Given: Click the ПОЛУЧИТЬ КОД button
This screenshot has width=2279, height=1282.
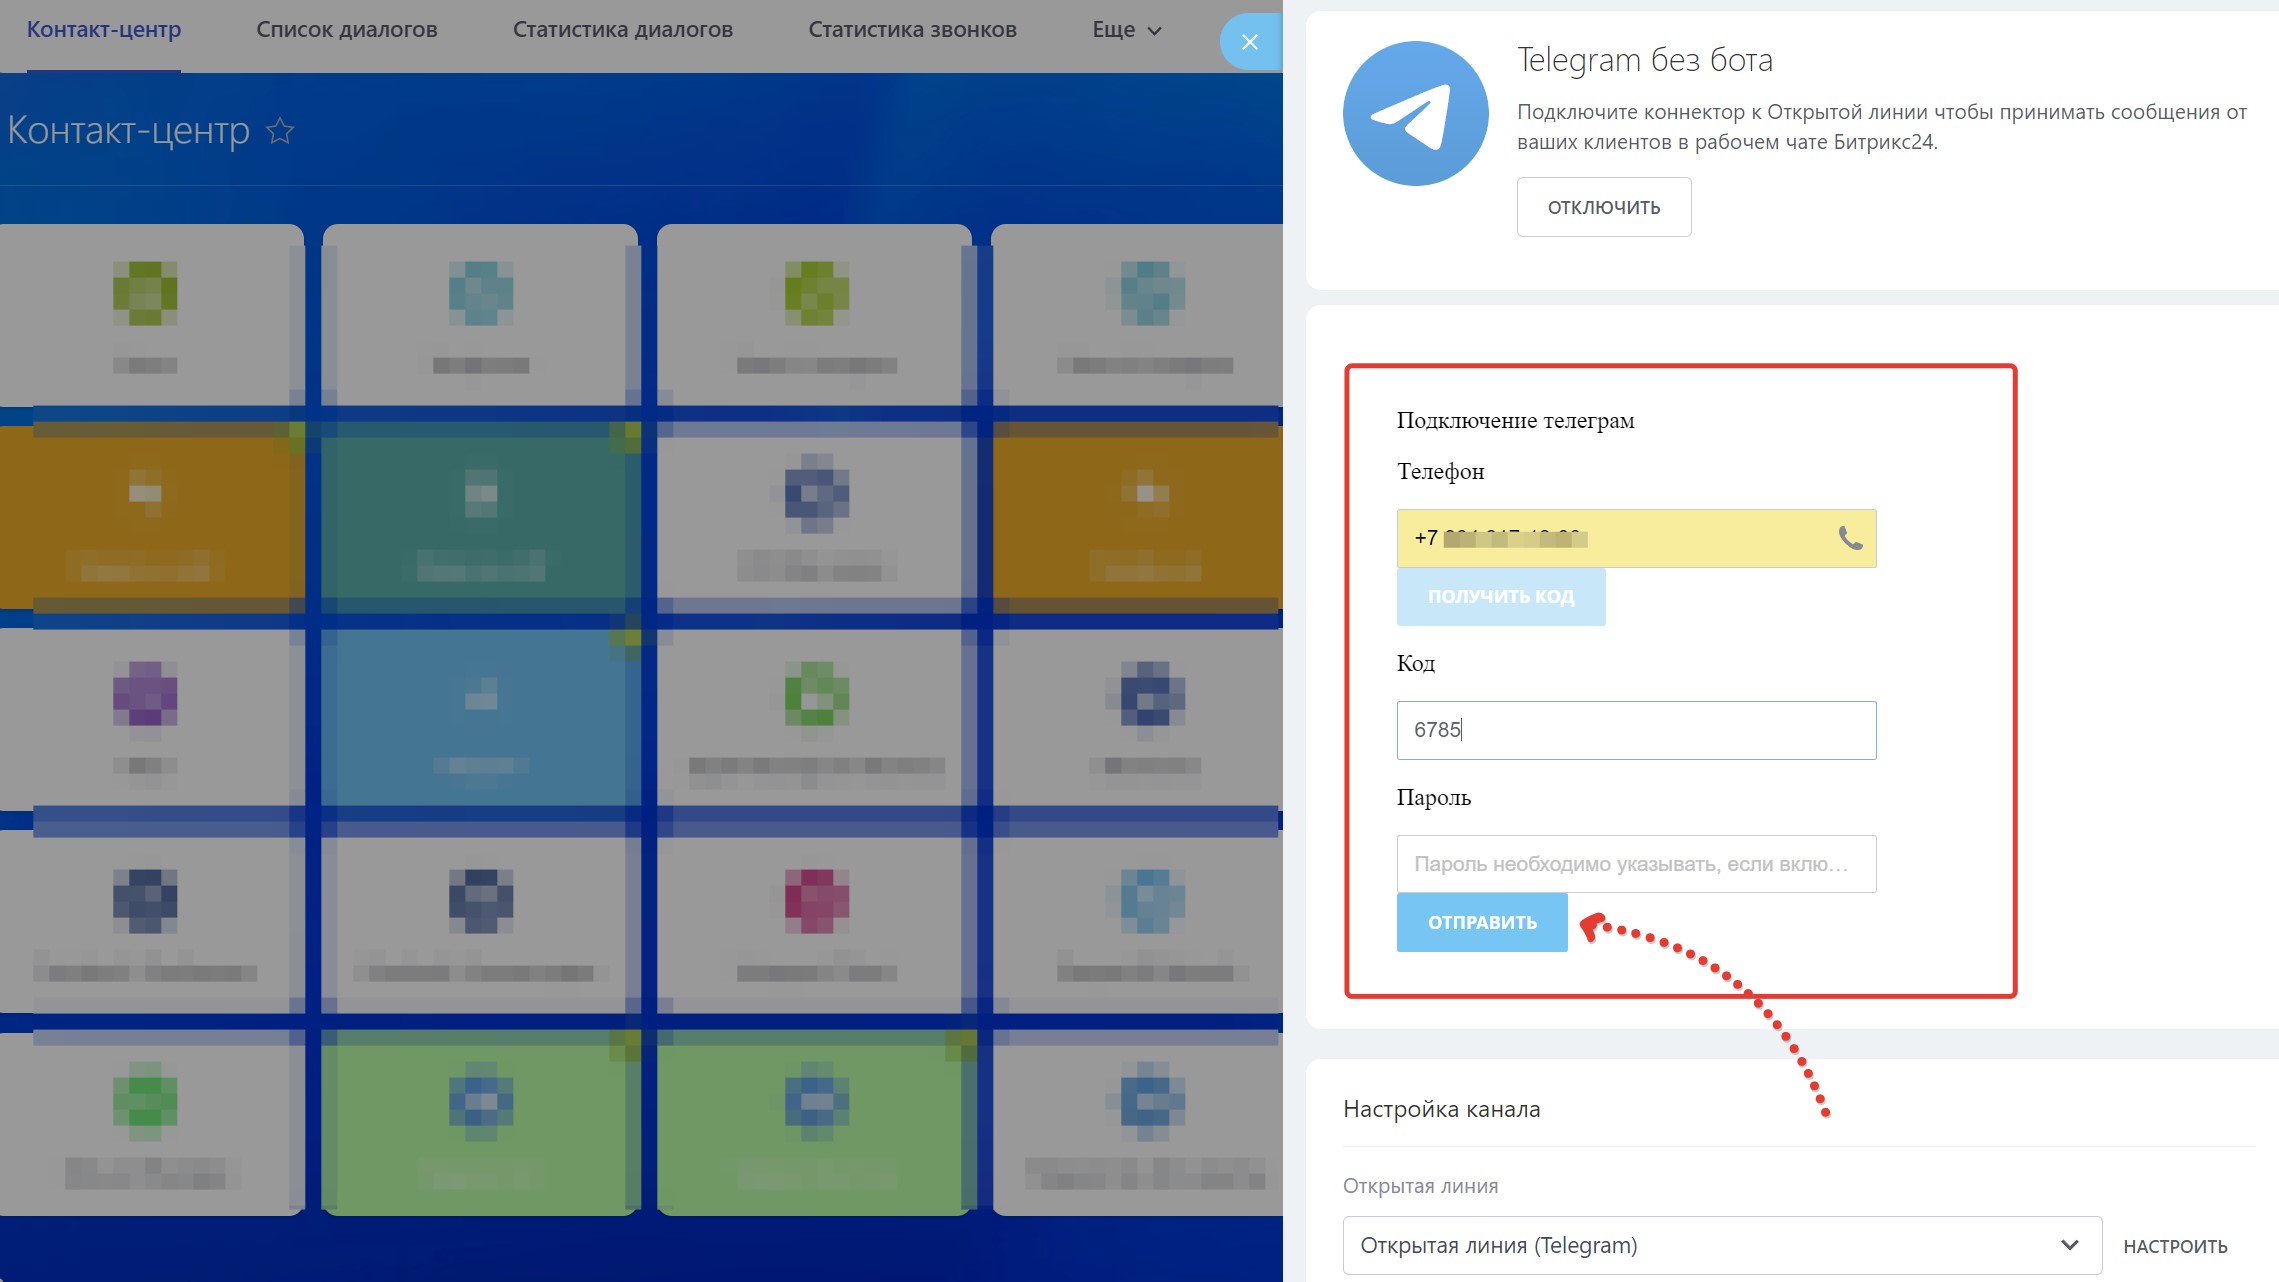Looking at the screenshot, I should coord(1500,596).
